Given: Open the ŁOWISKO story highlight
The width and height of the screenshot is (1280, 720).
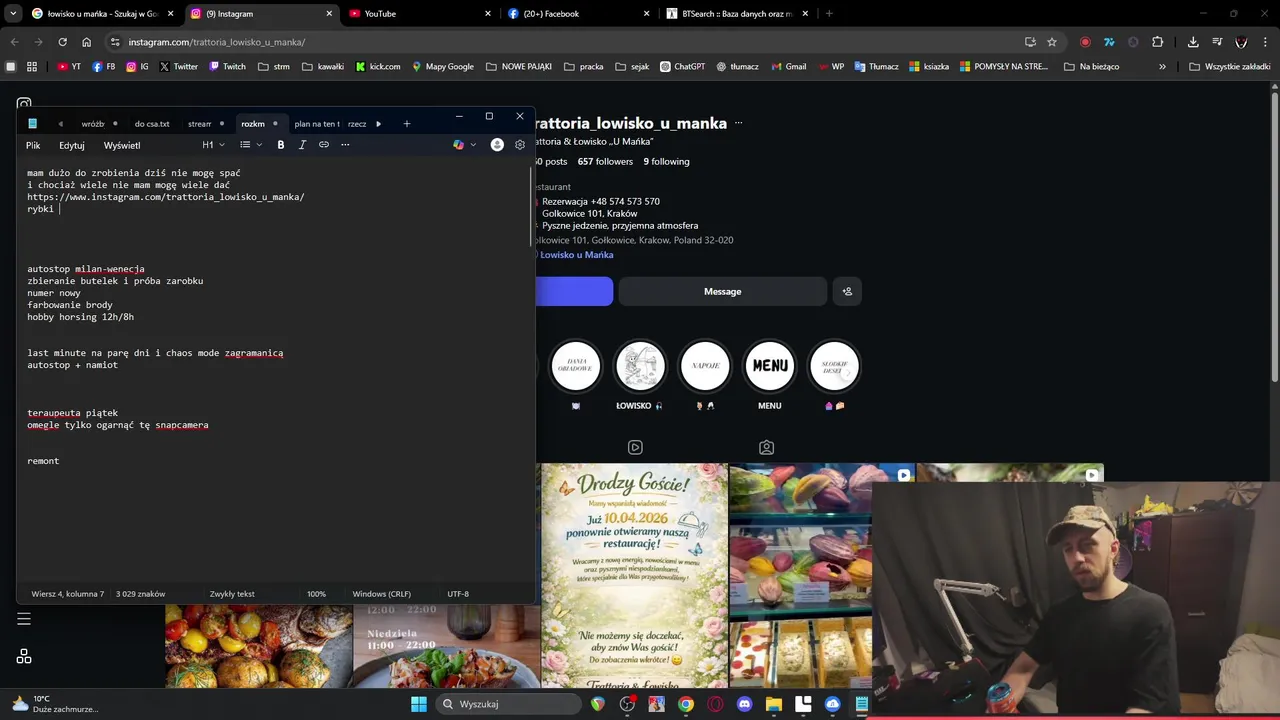Looking at the screenshot, I should click(x=640, y=366).
